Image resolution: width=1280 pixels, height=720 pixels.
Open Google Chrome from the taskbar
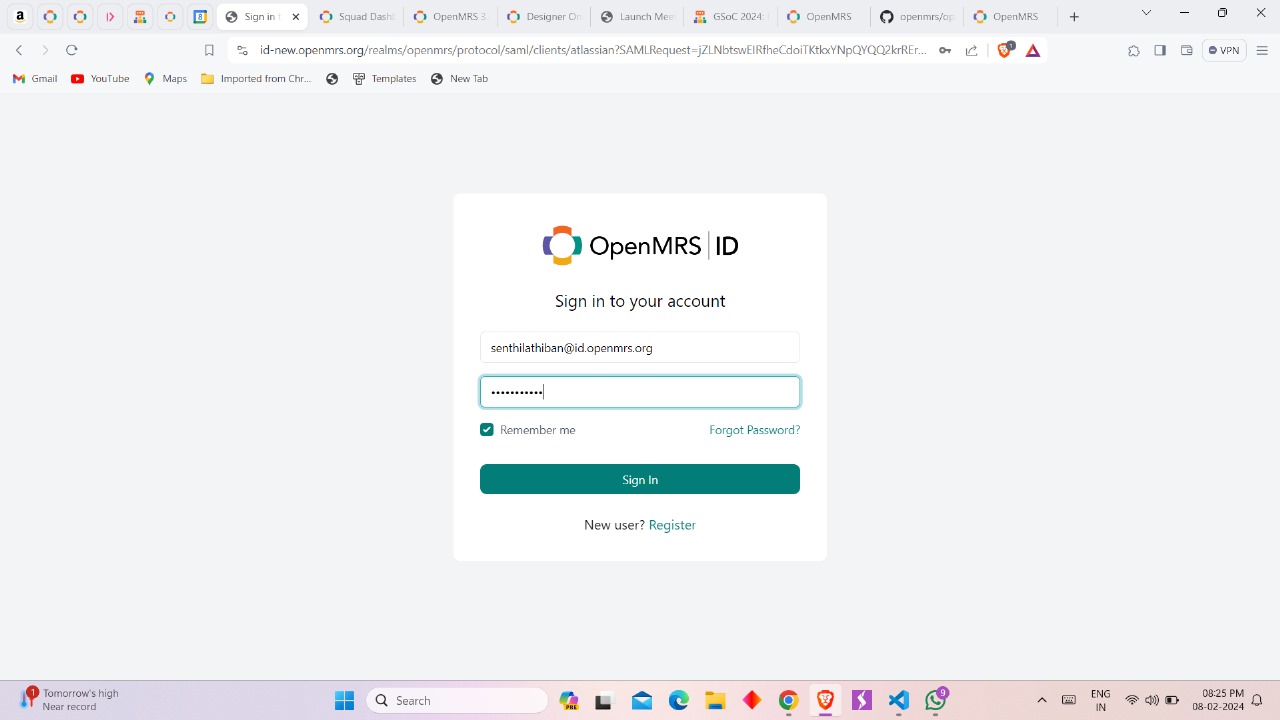coord(789,701)
